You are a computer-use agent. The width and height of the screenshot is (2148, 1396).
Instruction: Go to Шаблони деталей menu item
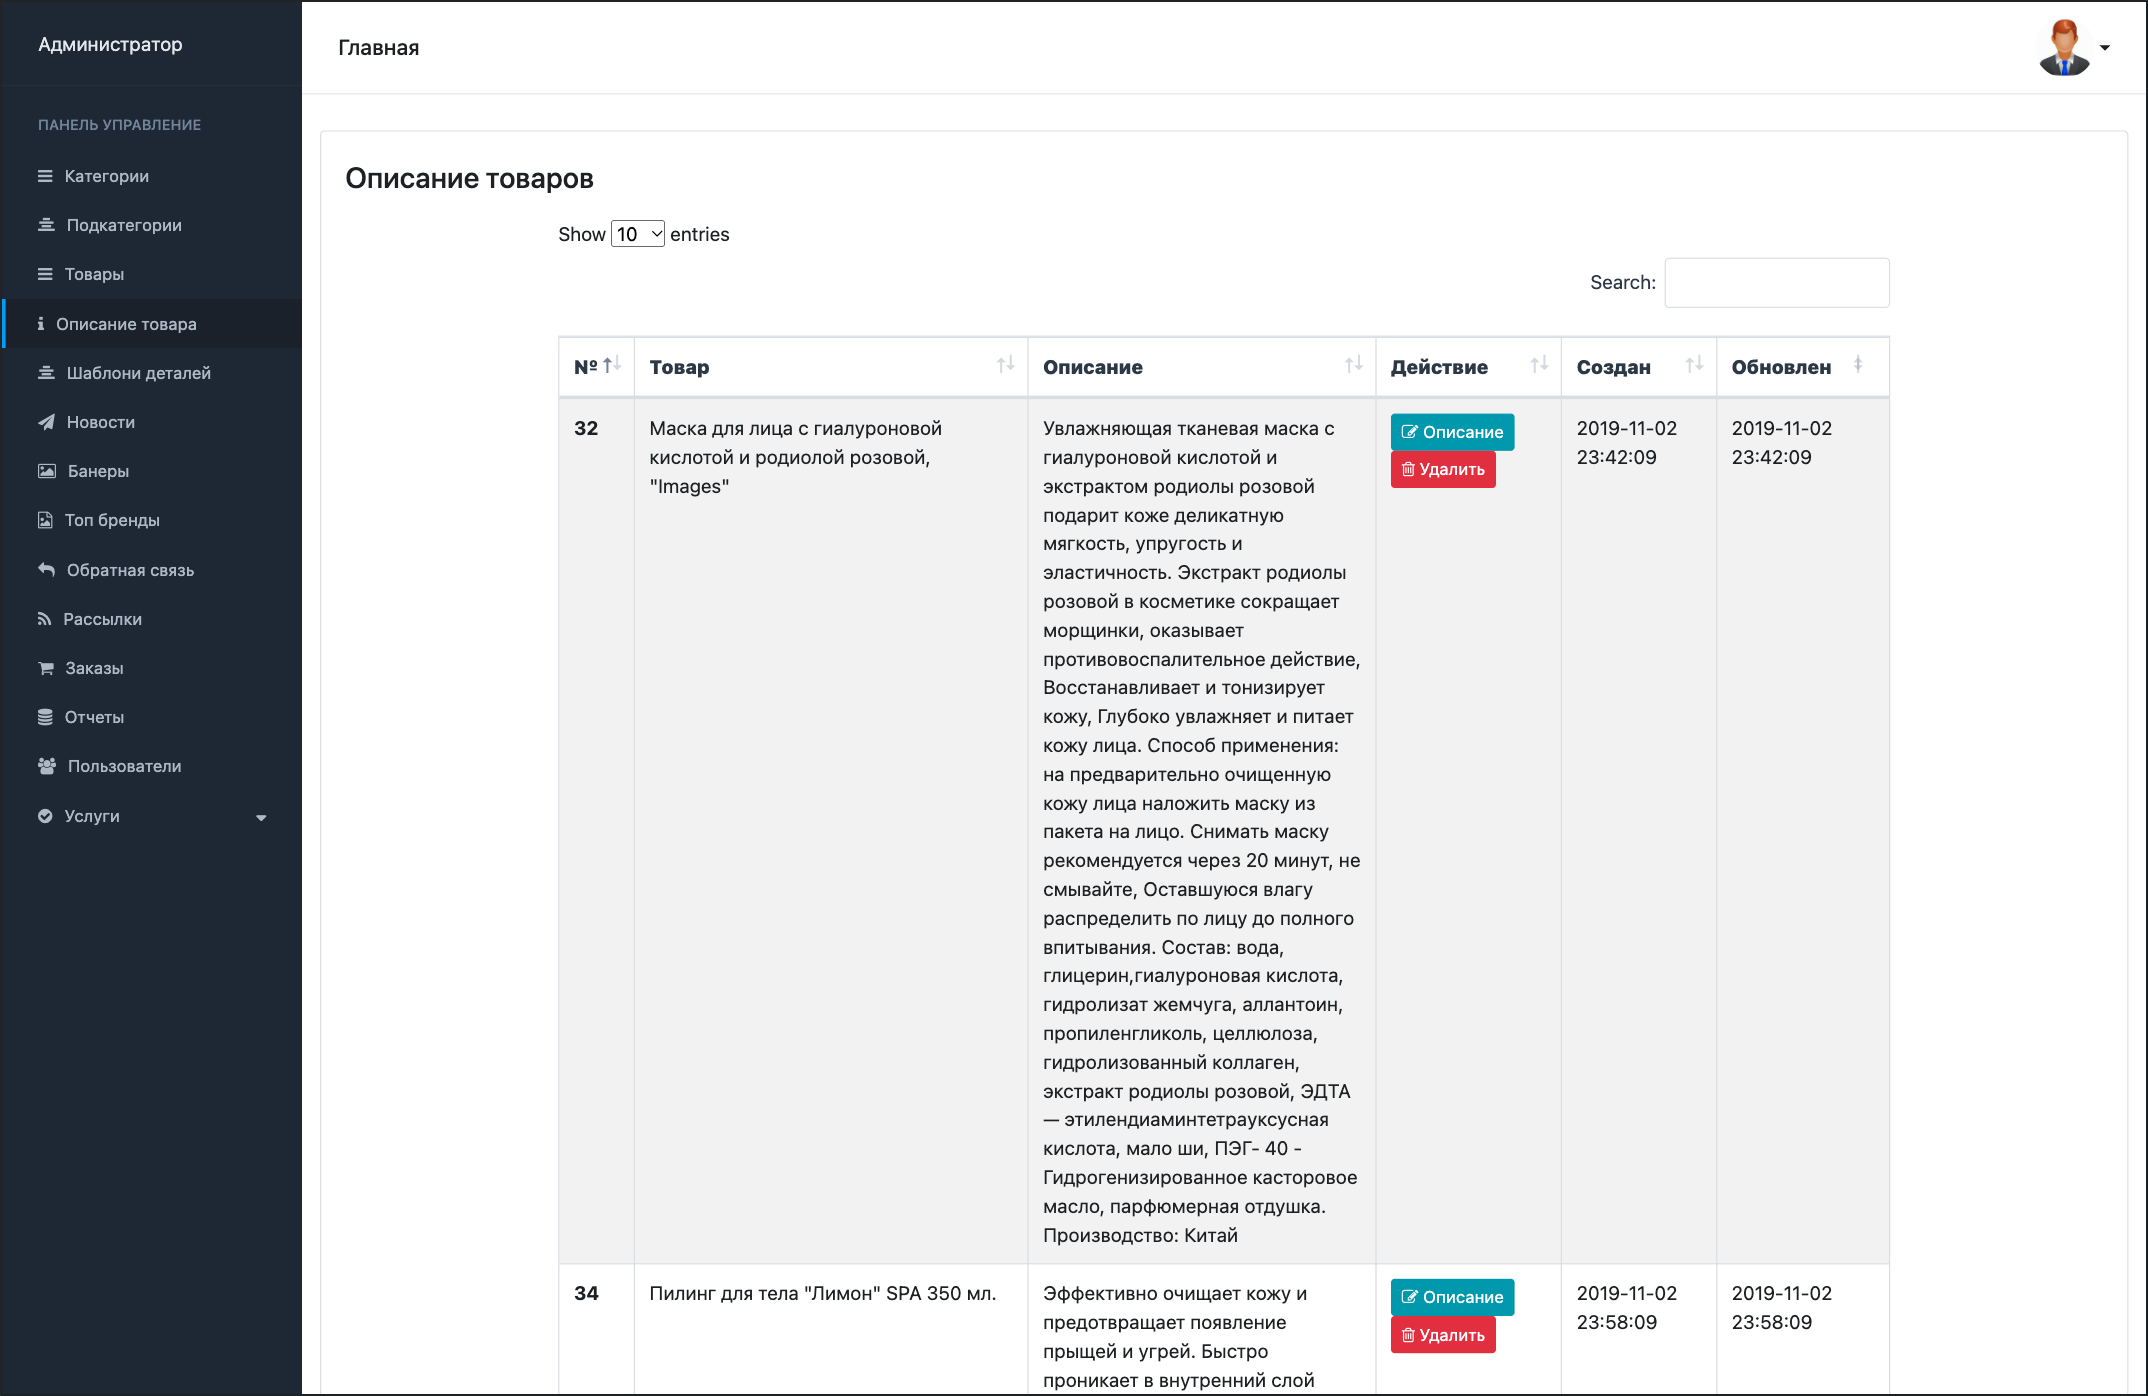tap(152, 373)
